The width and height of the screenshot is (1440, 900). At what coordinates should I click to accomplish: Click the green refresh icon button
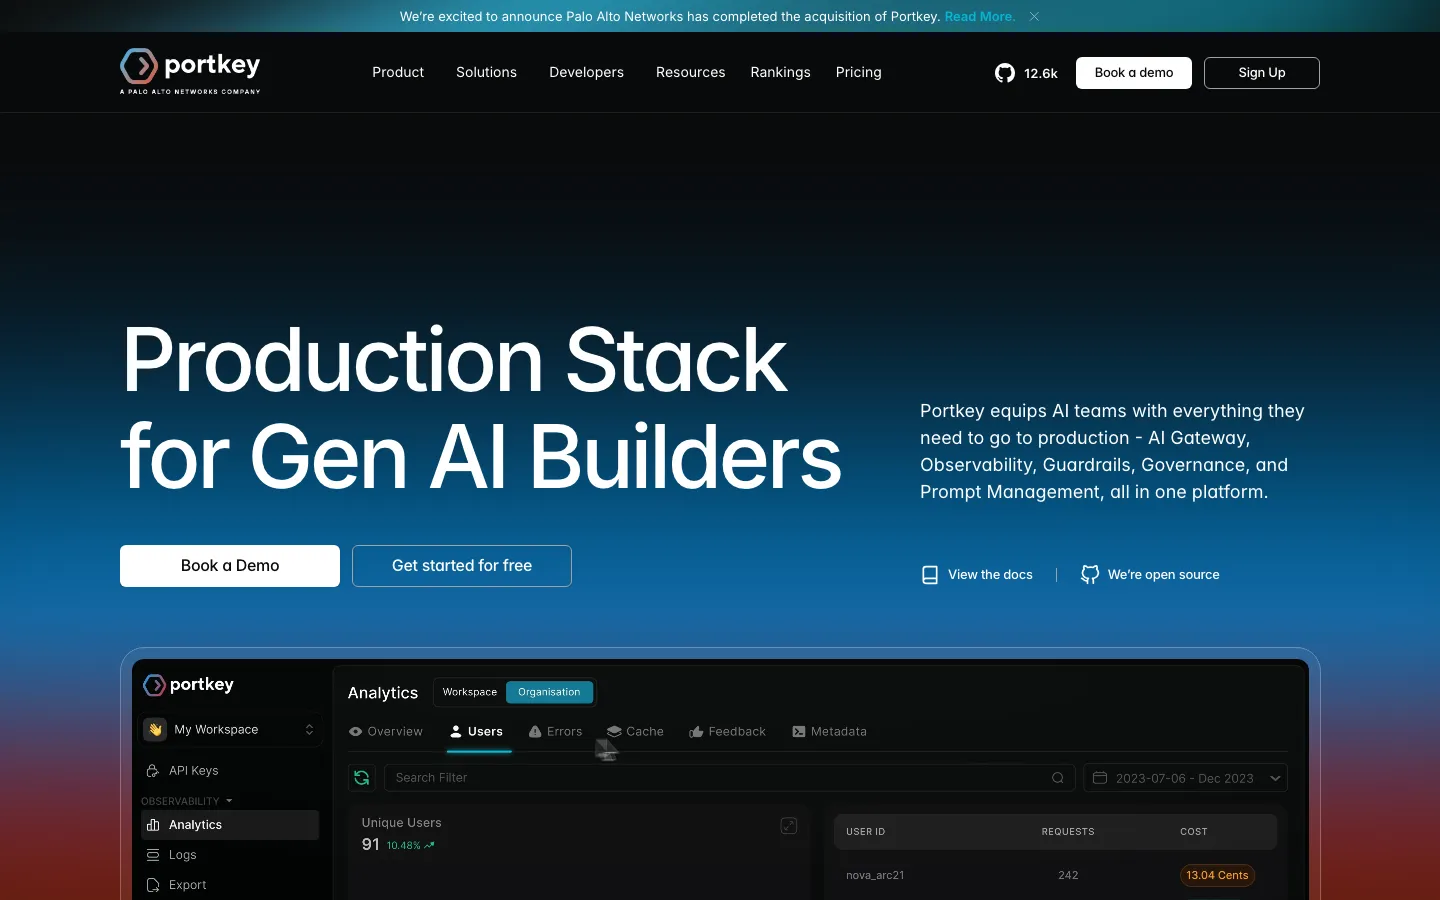click(x=362, y=778)
